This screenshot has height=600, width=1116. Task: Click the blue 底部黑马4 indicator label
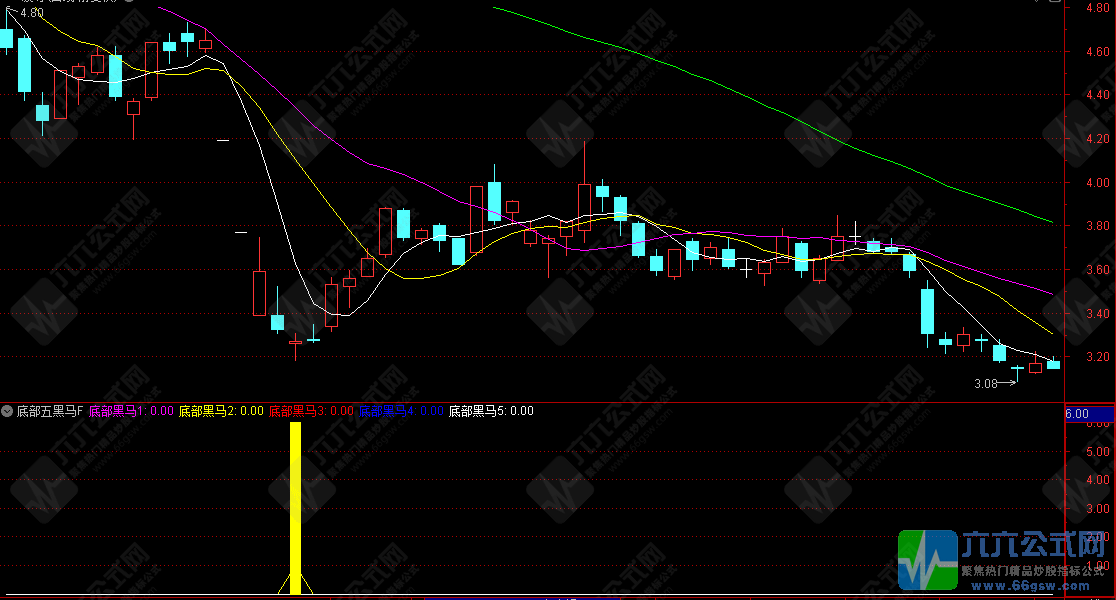pos(401,411)
